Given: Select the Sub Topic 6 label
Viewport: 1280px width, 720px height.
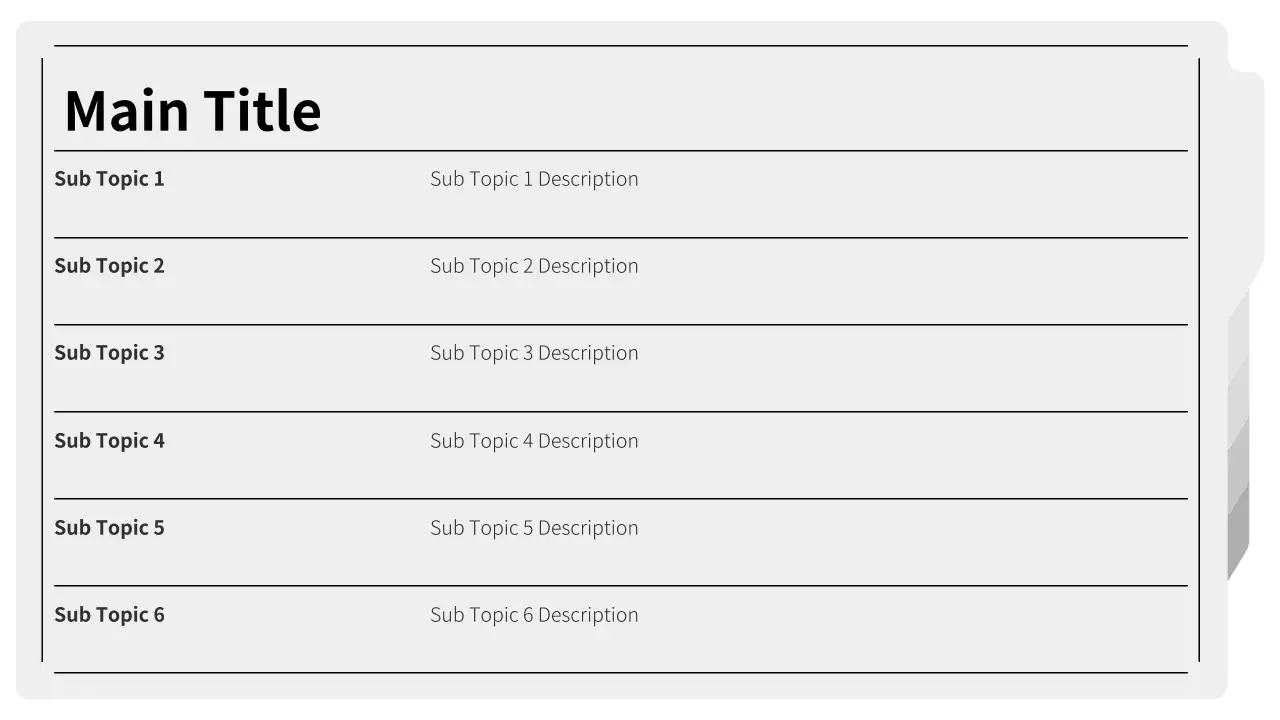Looking at the screenshot, I should point(109,615).
